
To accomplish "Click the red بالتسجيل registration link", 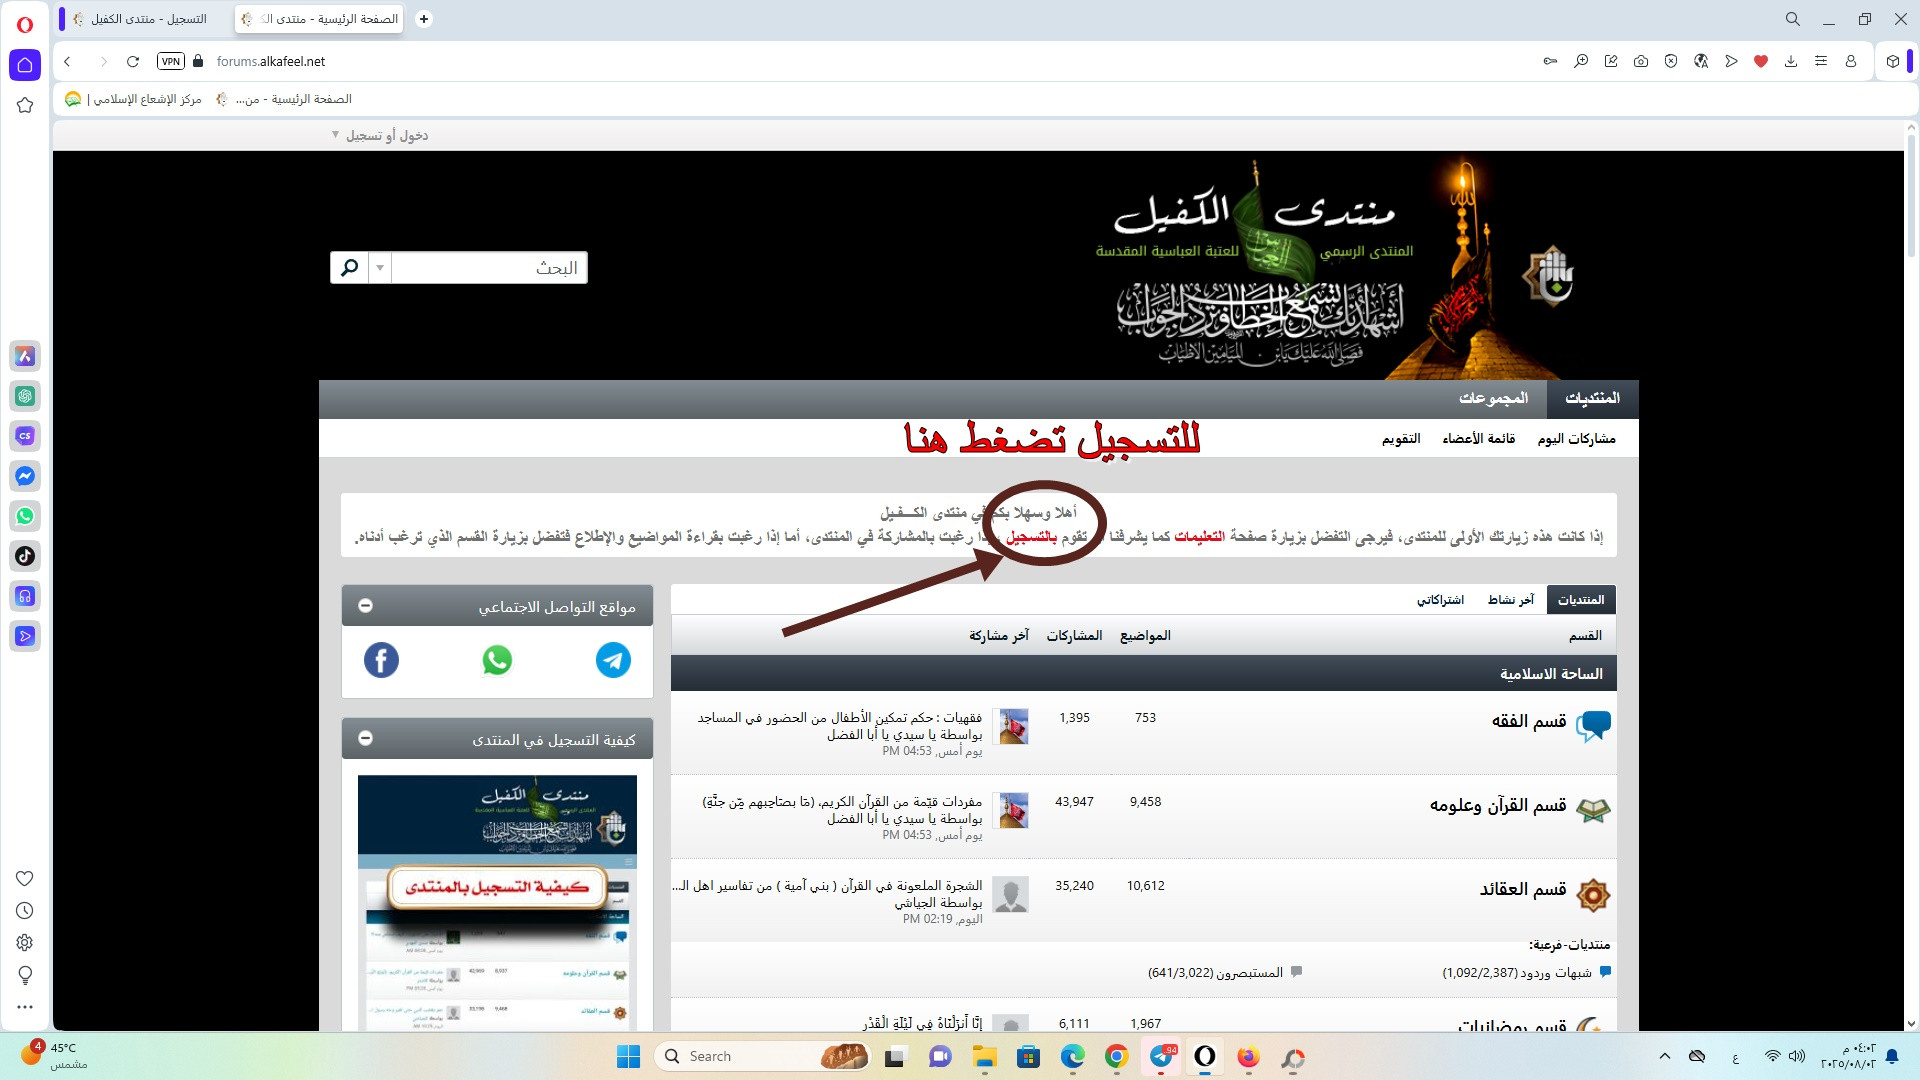I will 1031,537.
